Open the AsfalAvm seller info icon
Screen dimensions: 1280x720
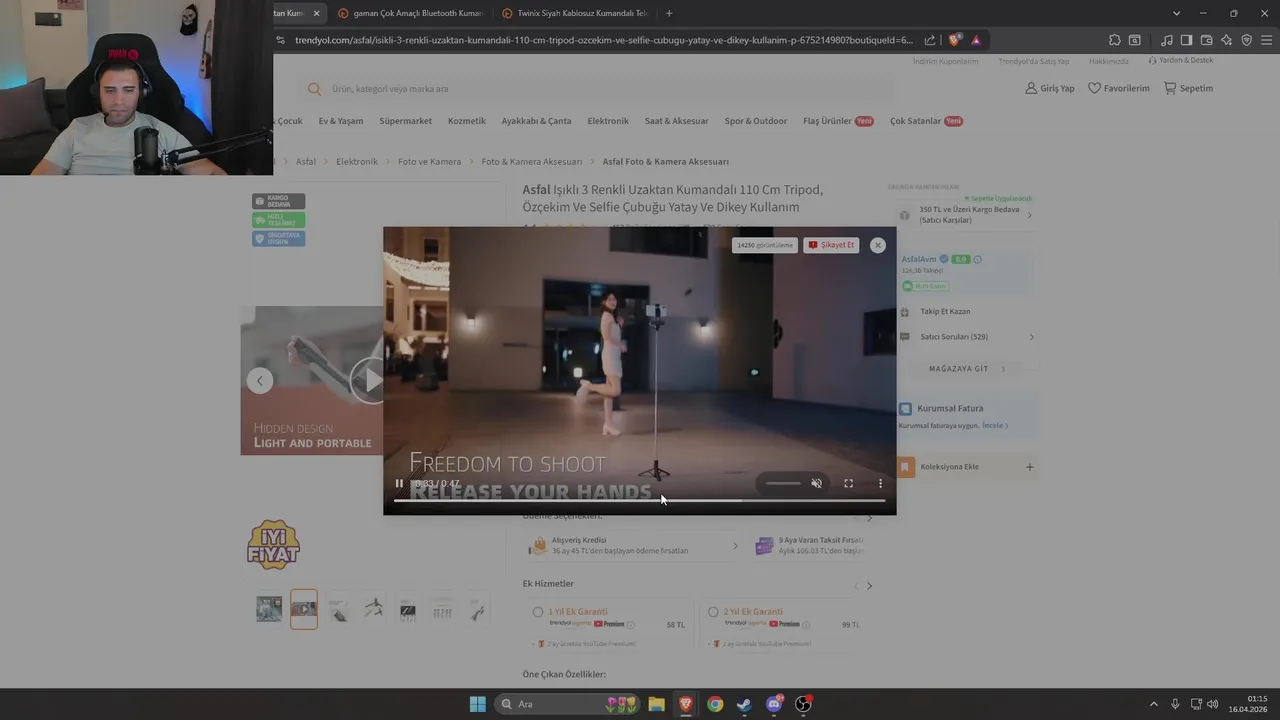click(x=978, y=259)
